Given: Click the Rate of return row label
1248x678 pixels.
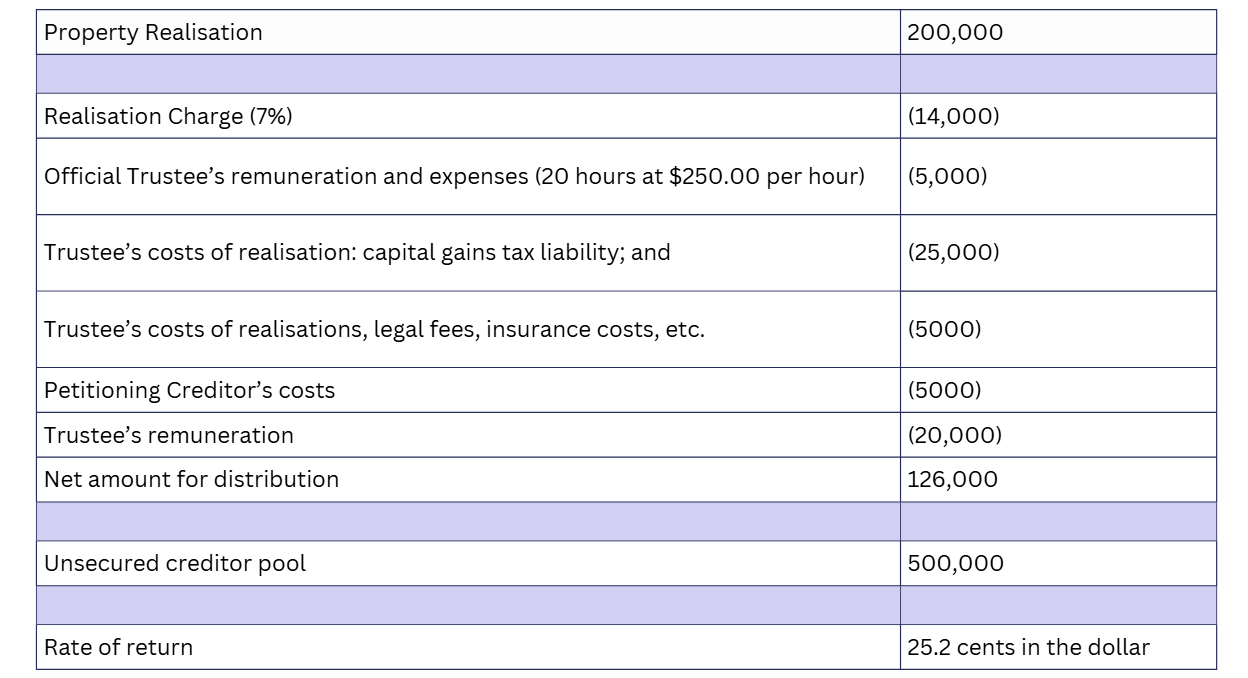Looking at the screenshot, I should [118, 647].
